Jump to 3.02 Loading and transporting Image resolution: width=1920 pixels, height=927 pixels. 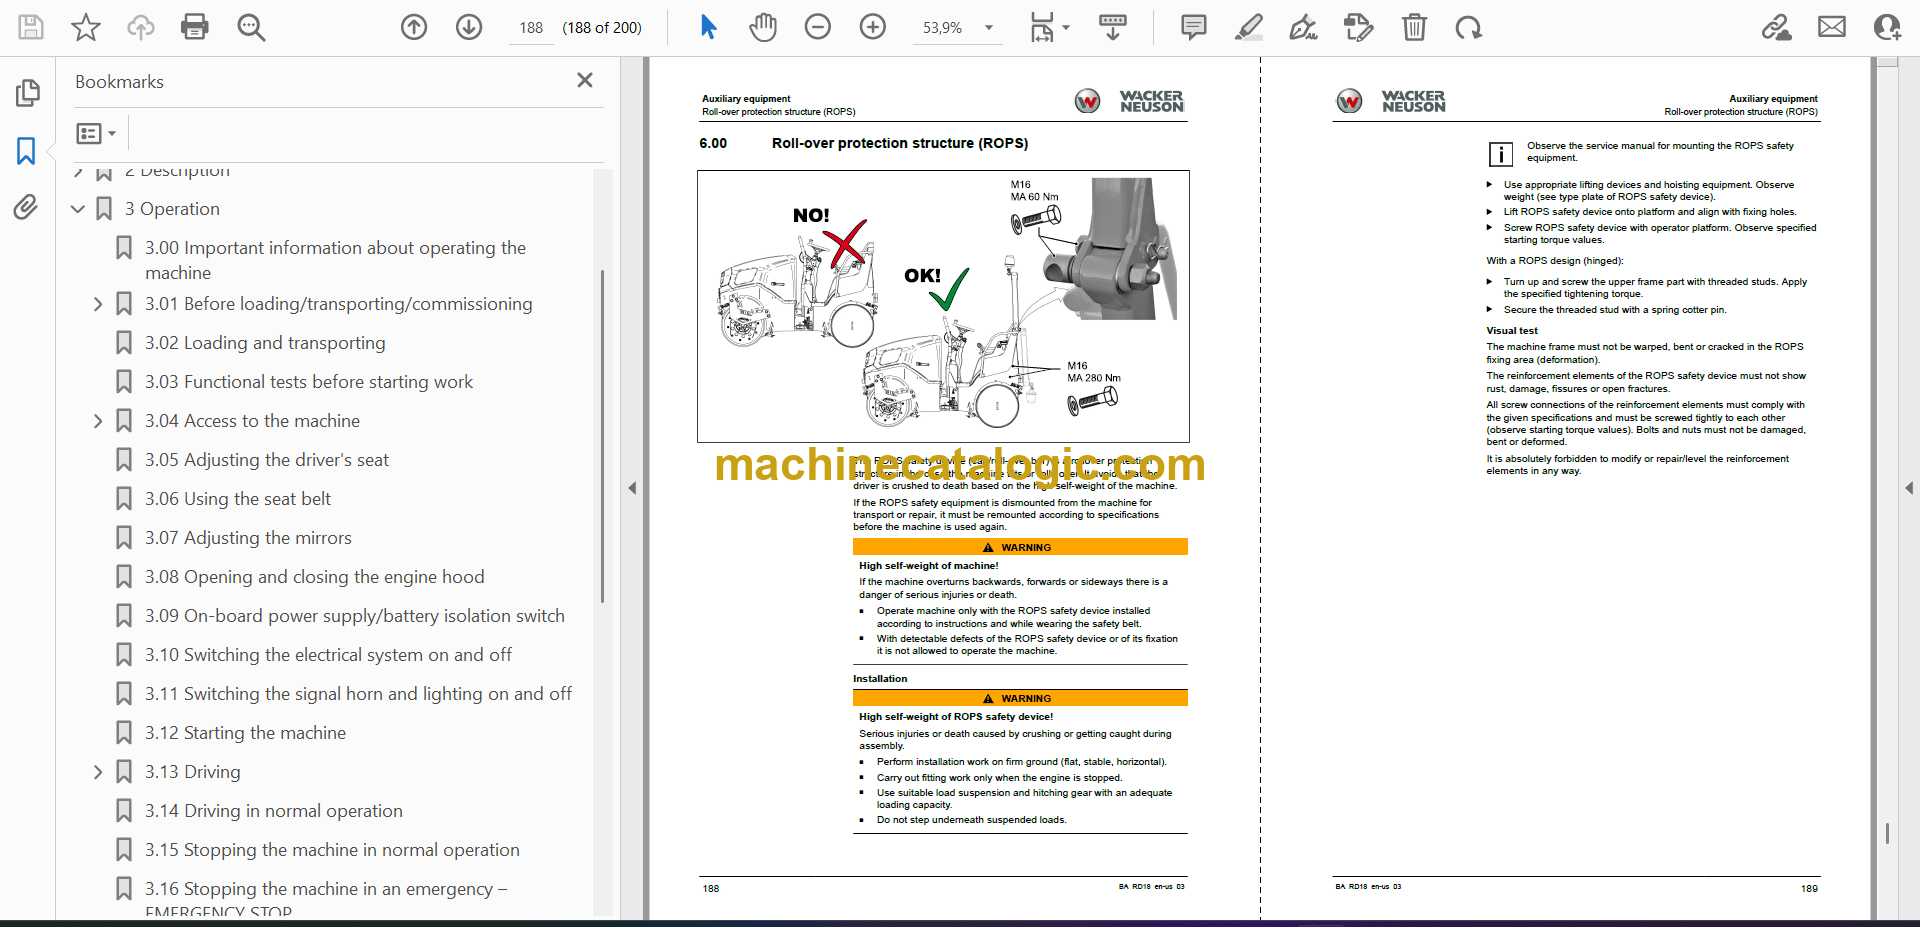tap(265, 343)
